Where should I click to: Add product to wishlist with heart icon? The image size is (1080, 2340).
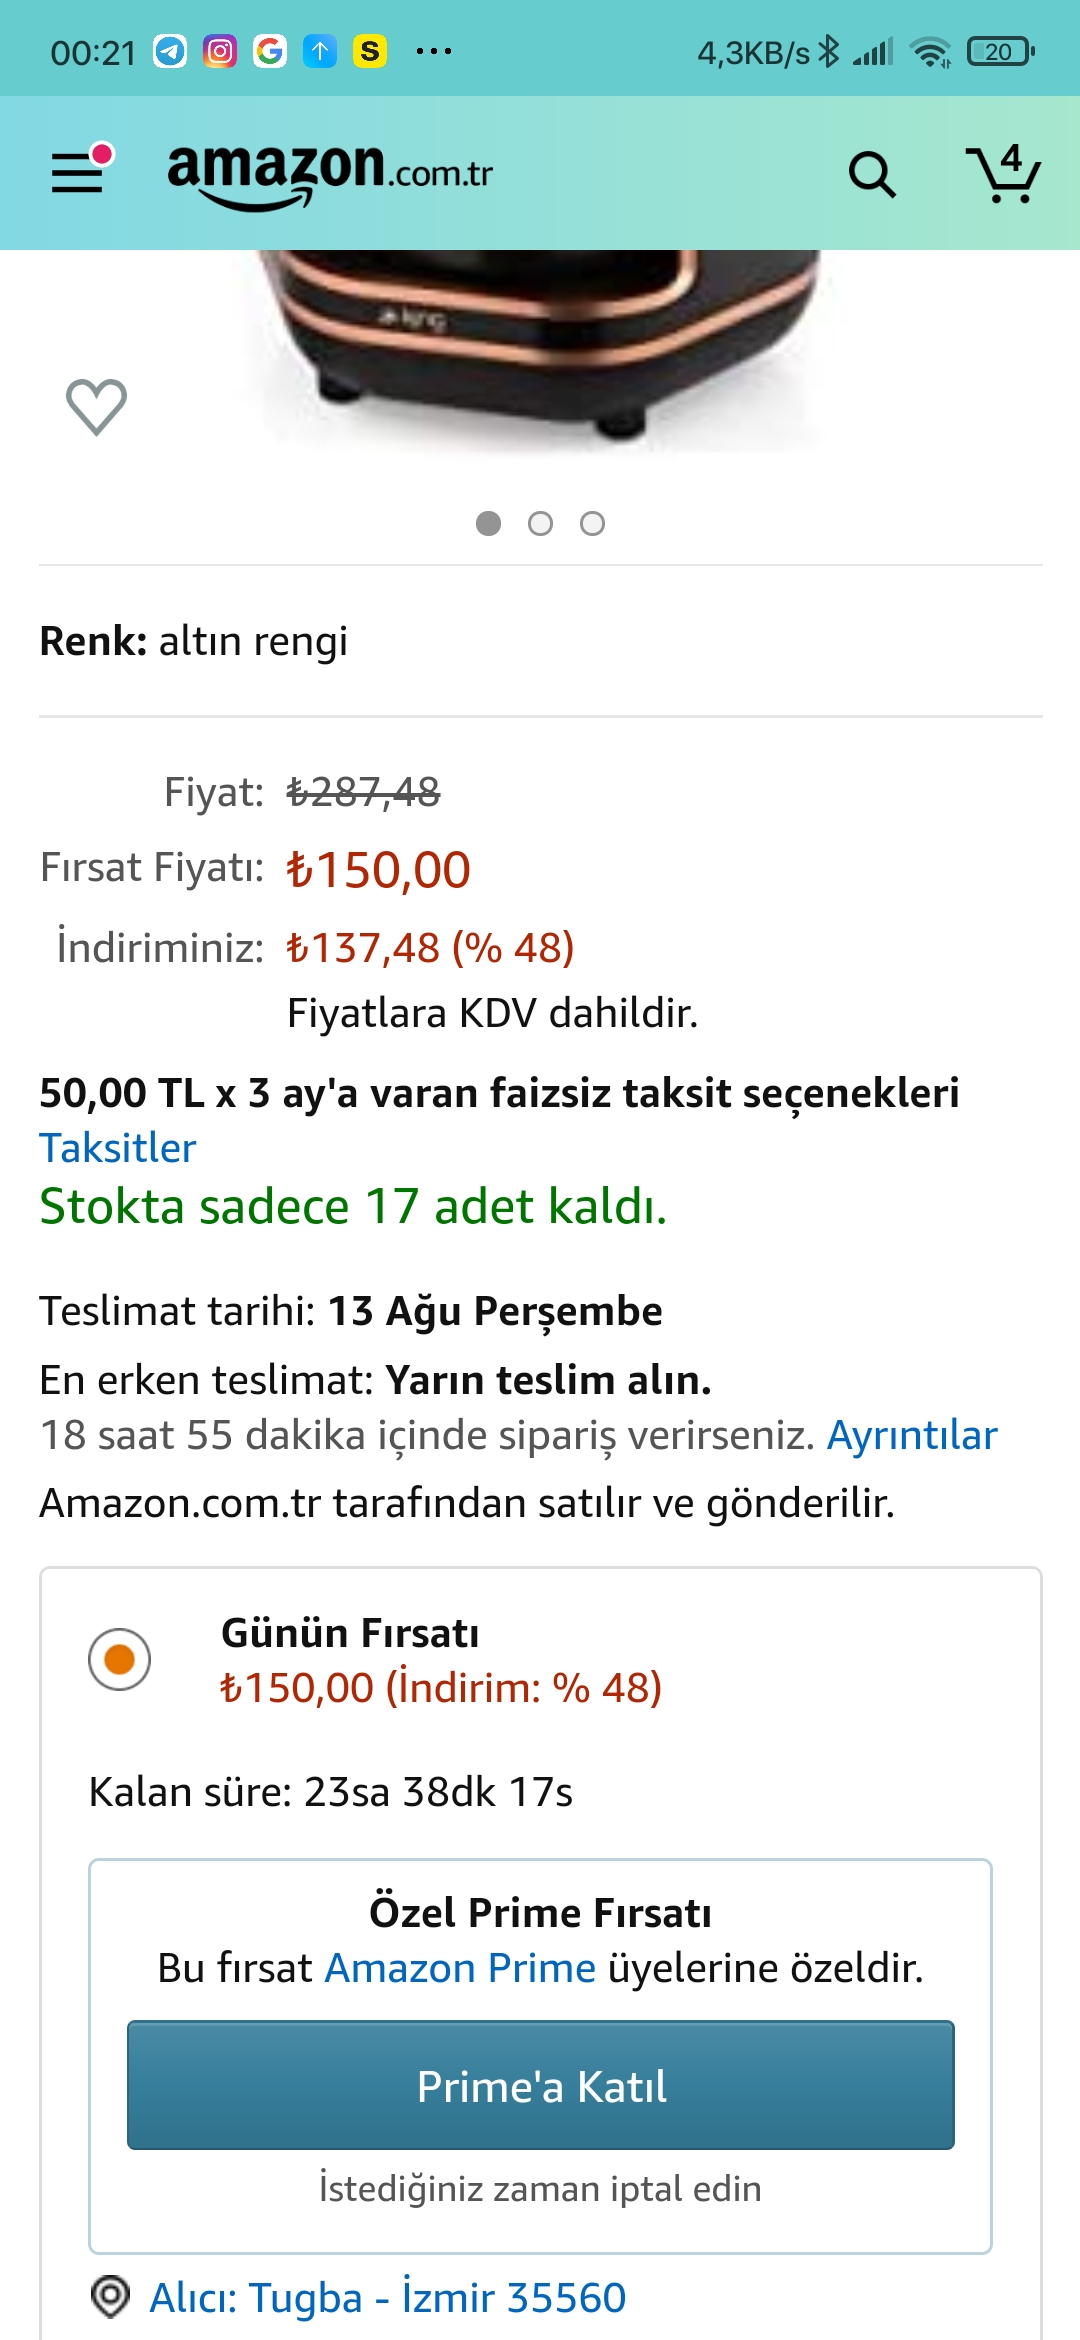click(96, 407)
